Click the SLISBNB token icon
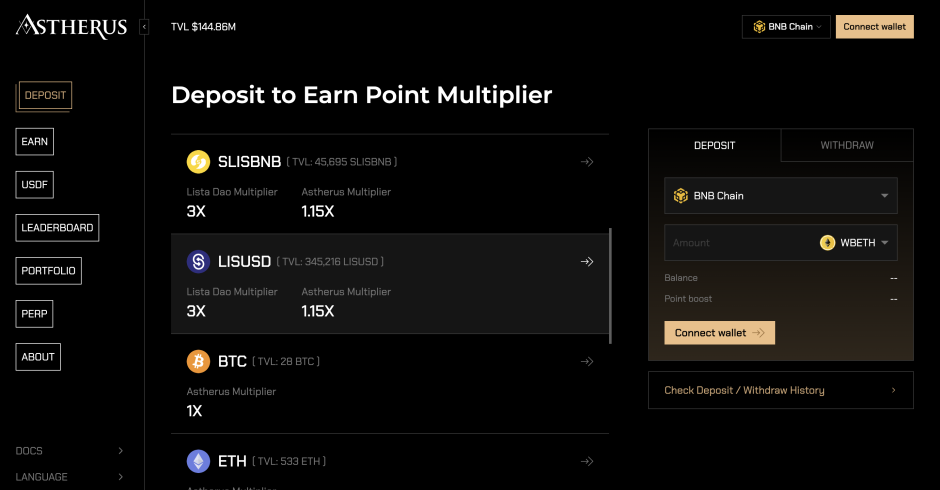 198,162
